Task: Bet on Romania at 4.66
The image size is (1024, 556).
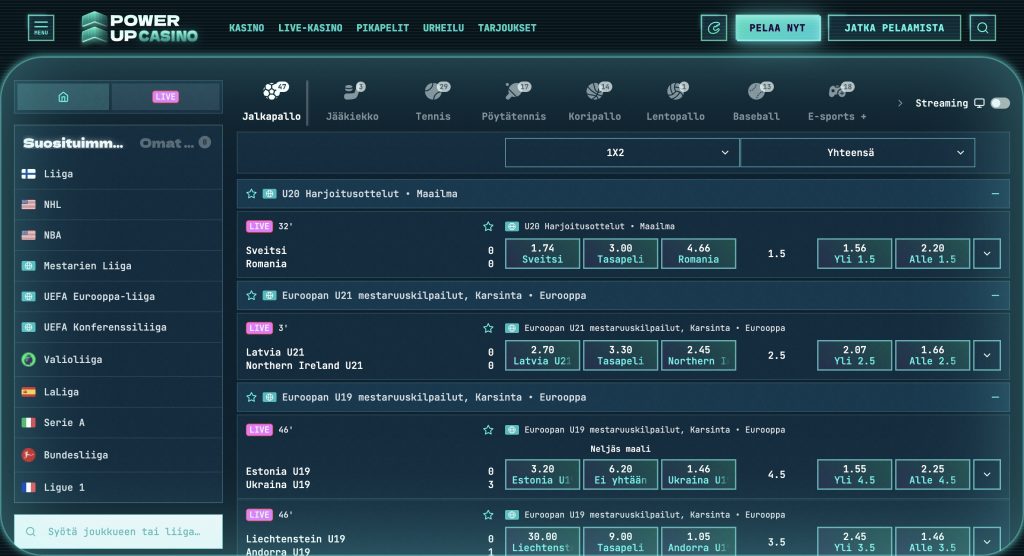Action: 698,253
